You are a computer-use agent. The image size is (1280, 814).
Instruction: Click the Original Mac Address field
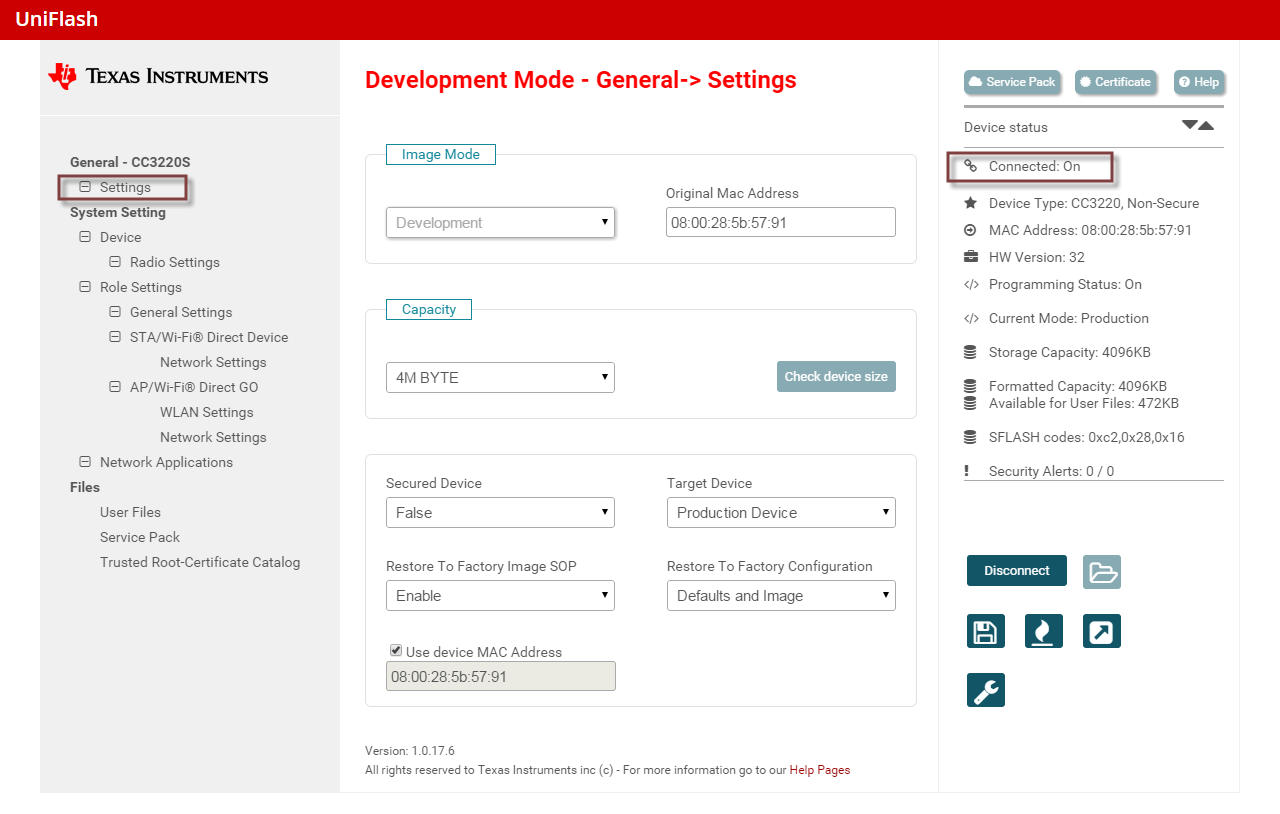[x=780, y=223]
